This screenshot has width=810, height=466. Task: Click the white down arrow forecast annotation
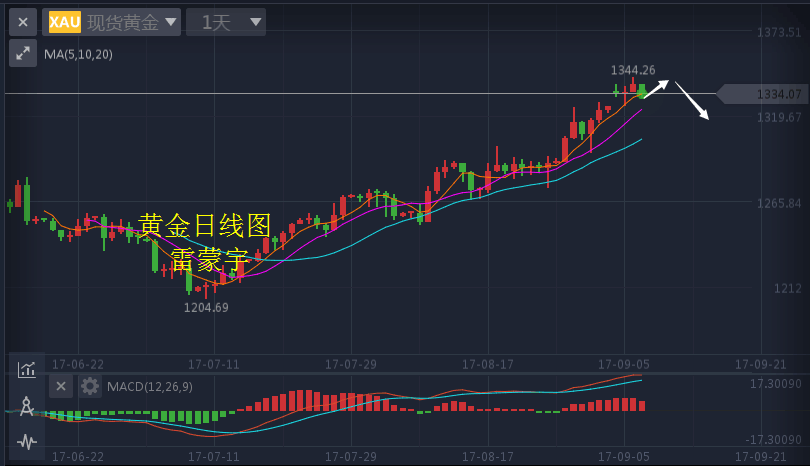pyautogui.click(x=692, y=101)
